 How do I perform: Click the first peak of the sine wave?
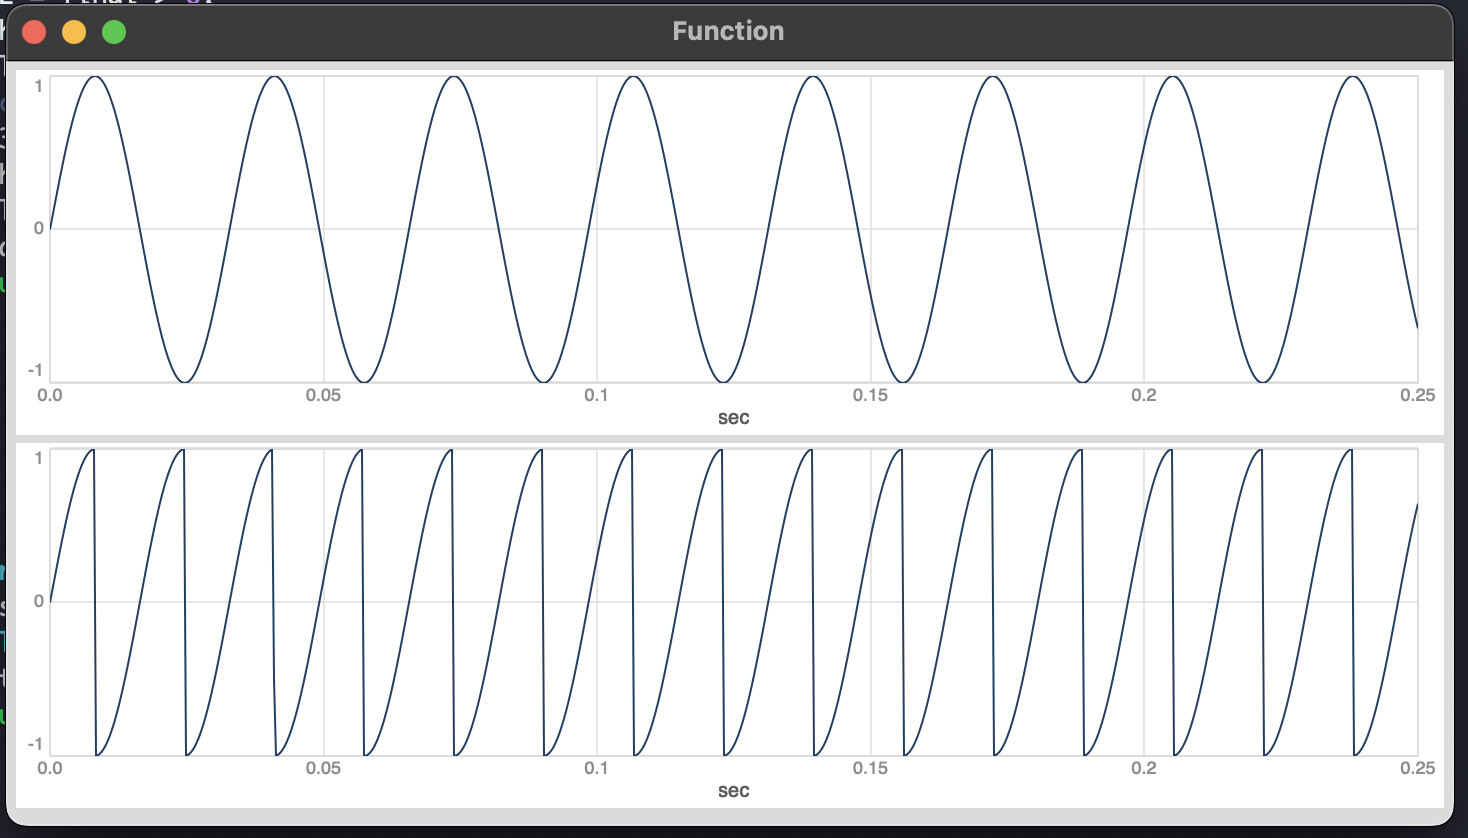(94, 77)
